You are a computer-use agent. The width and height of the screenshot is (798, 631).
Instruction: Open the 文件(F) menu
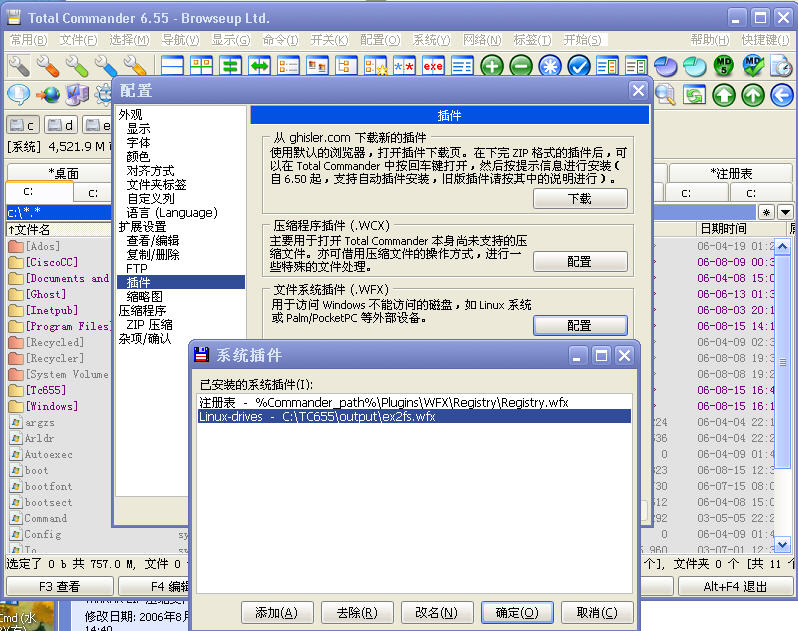pyautogui.click(x=78, y=40)
